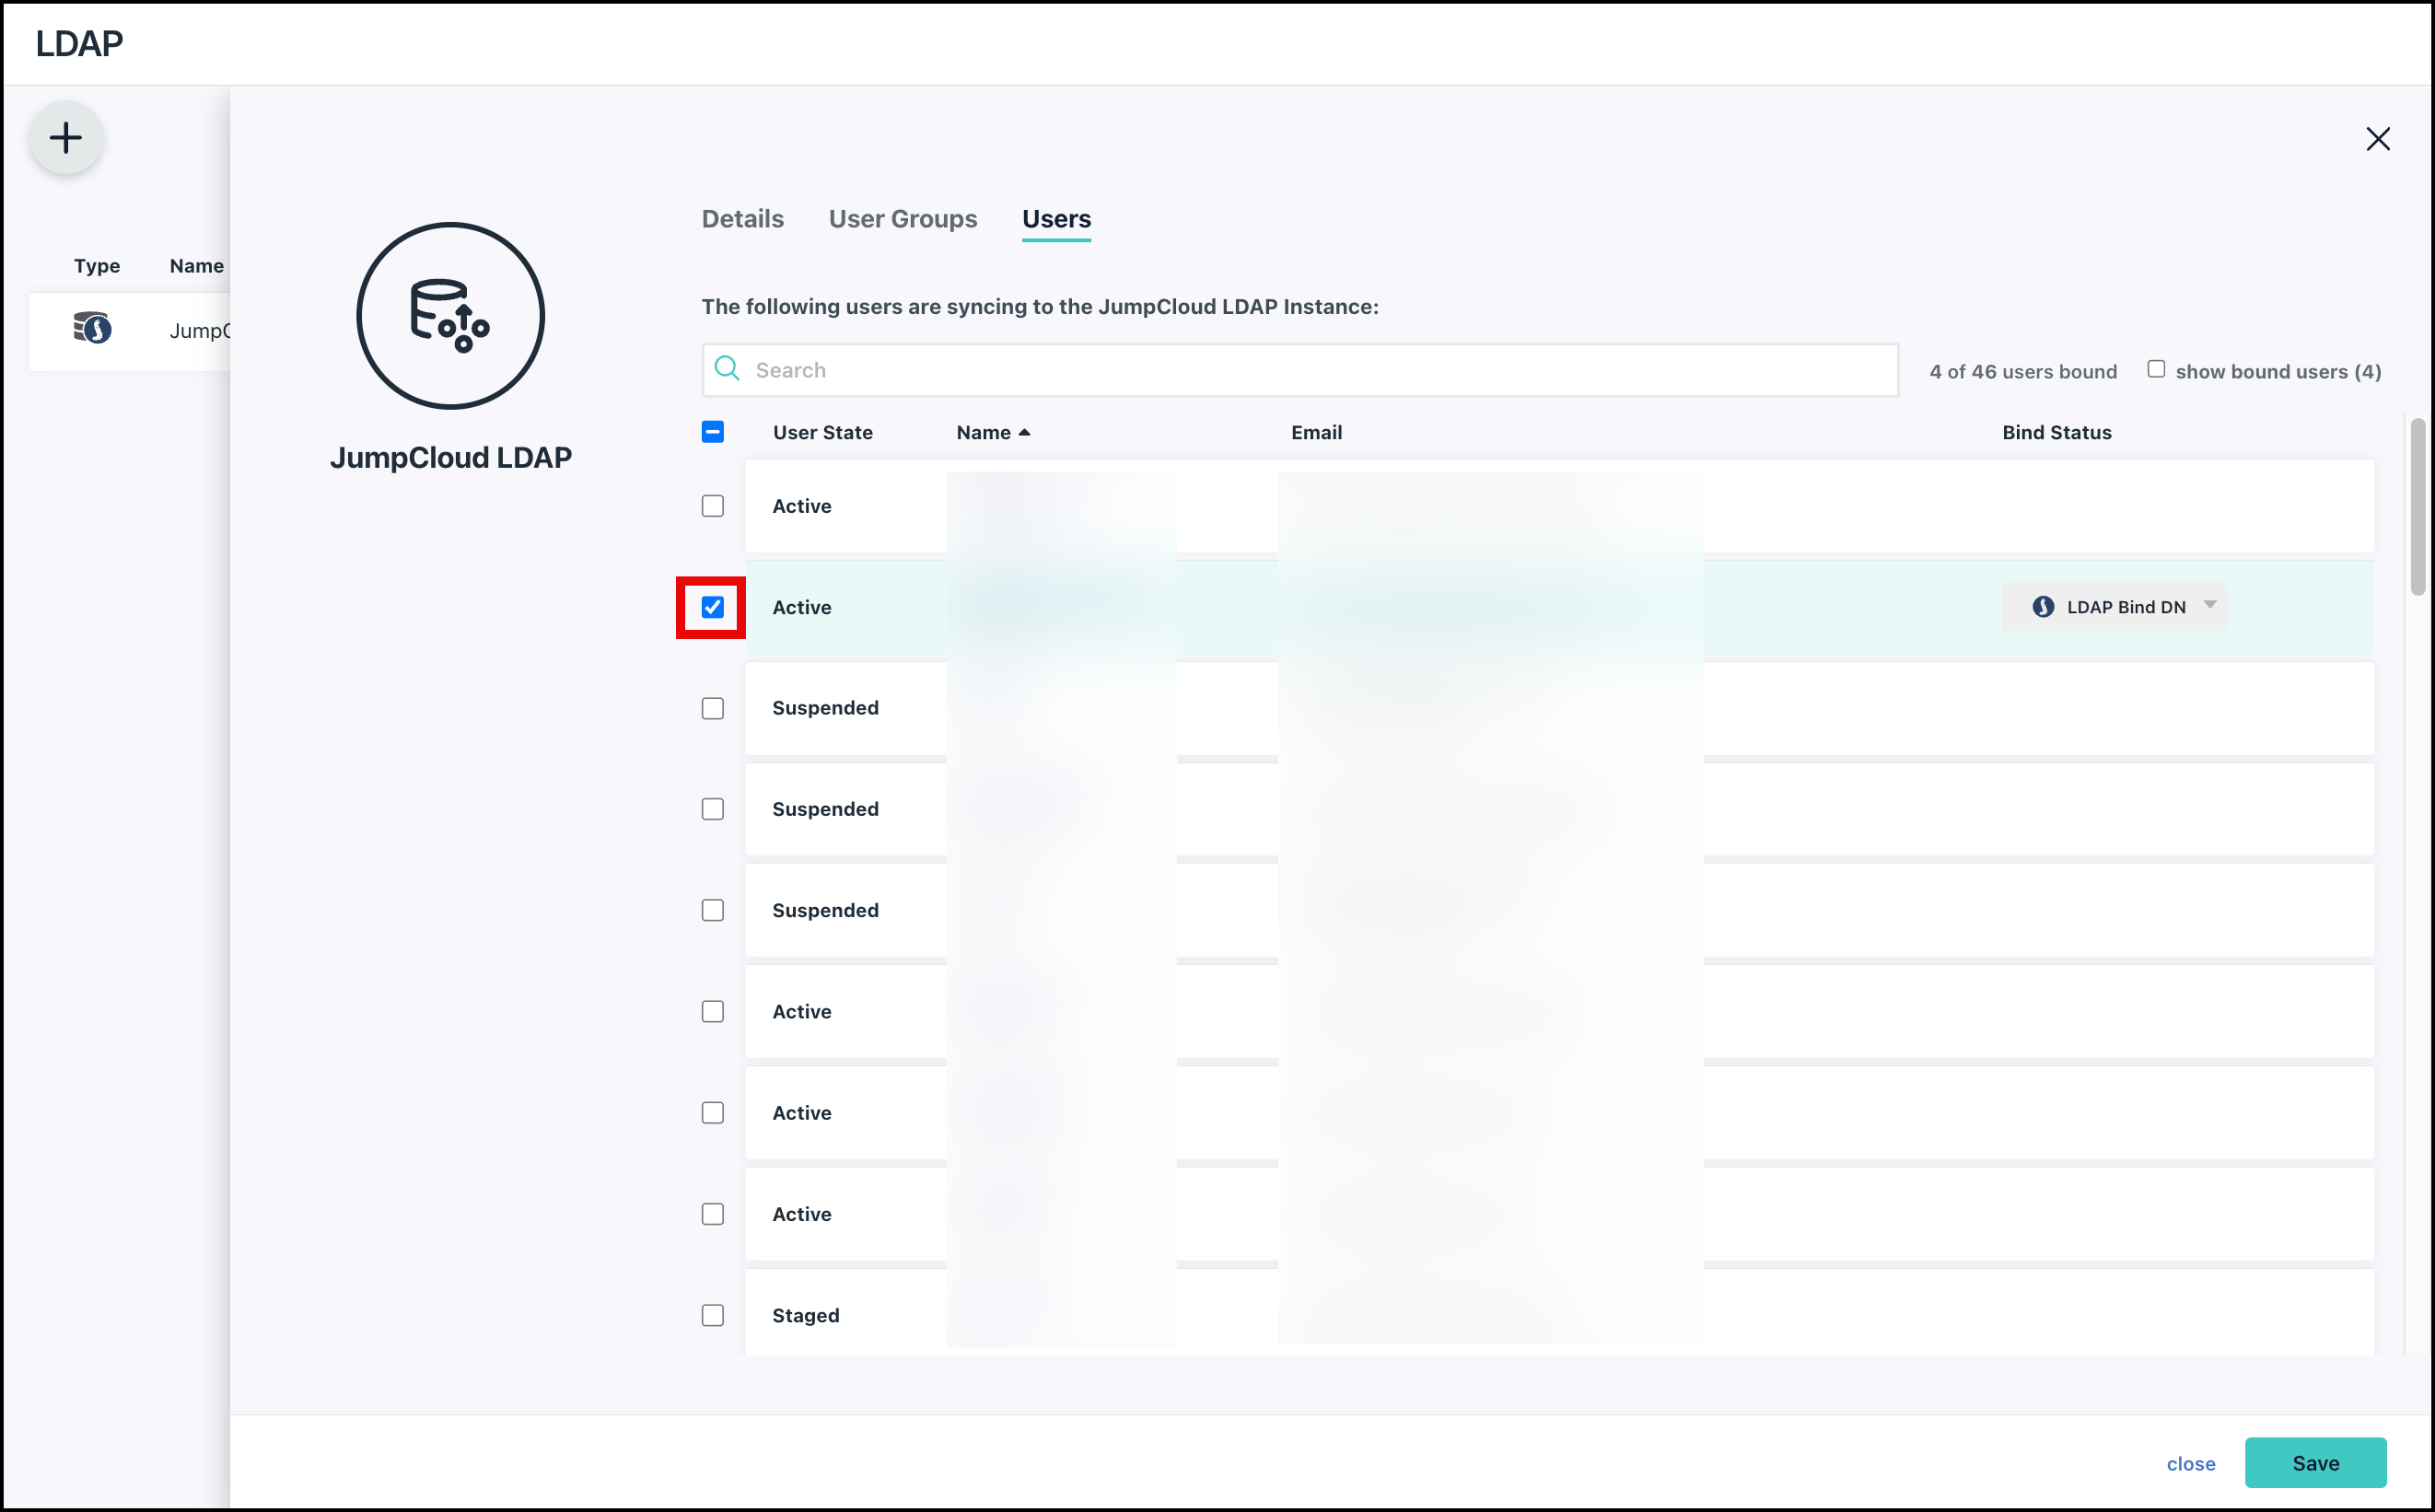Enable the show bound users checkbox
This screenshot has width=2435, height=1512.
[2156, 368]
